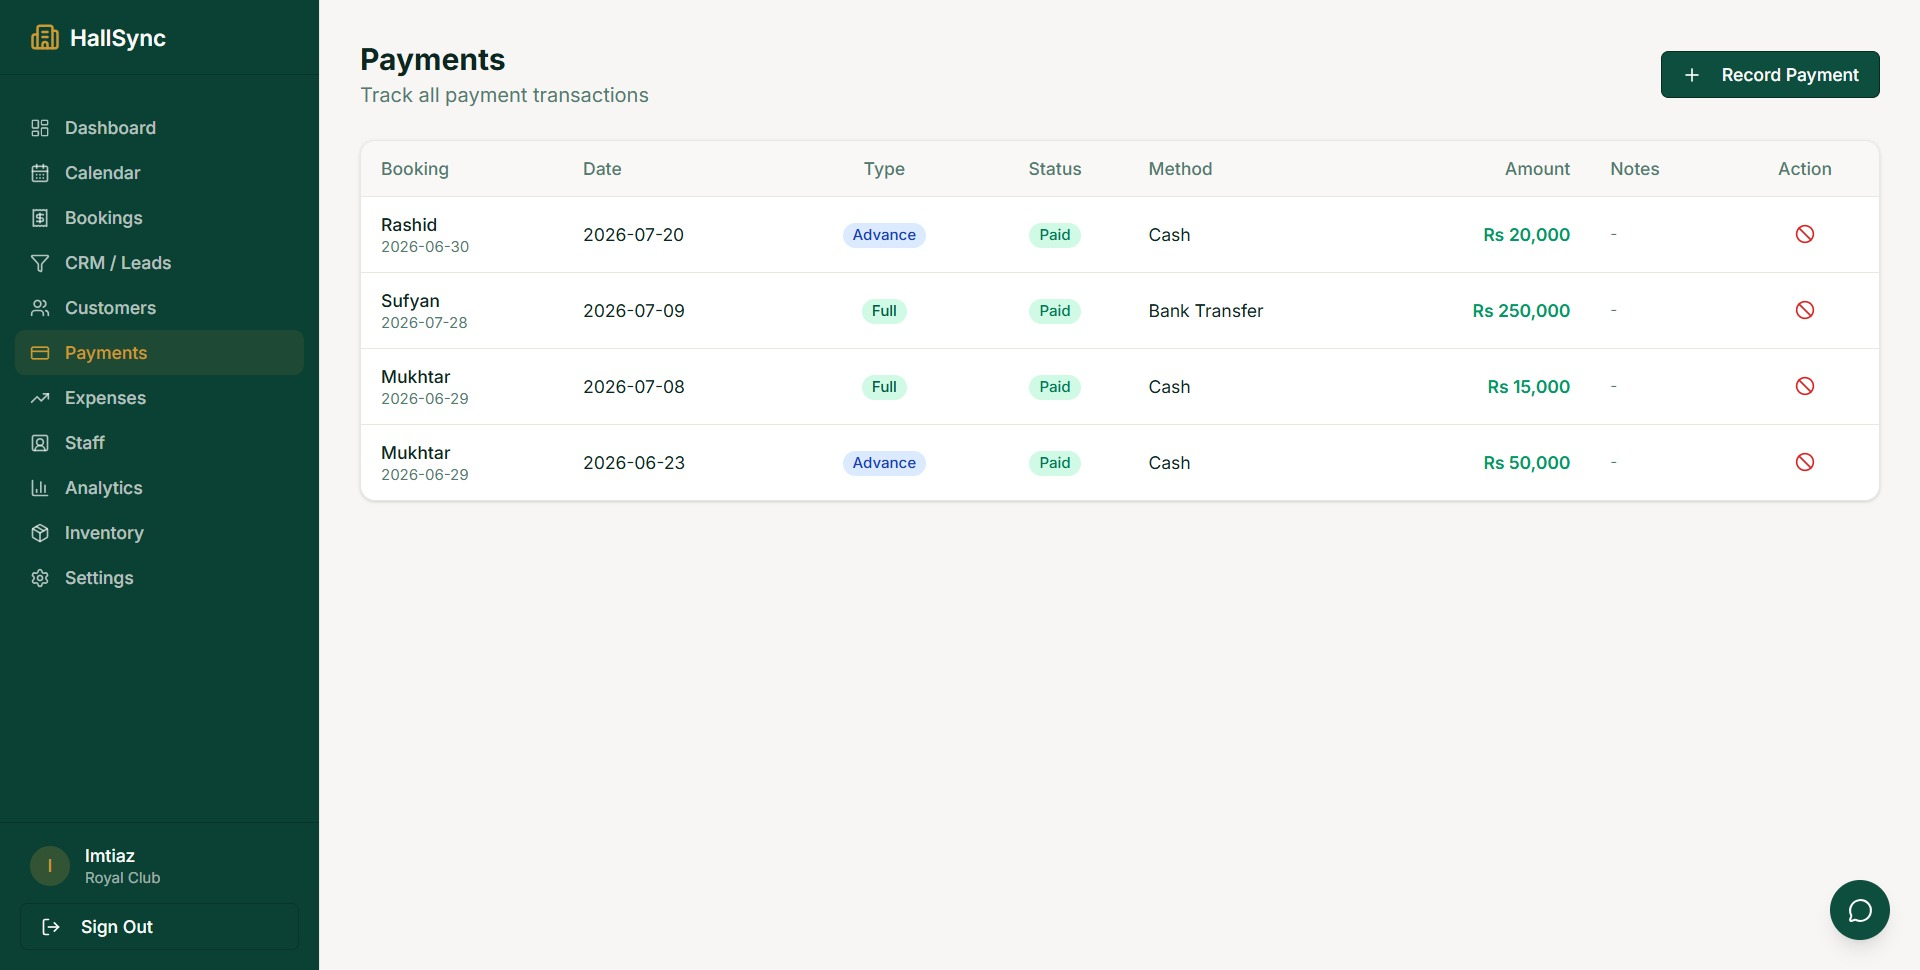The image size is (1920, 970).
Task: Void Rashid's Rs 20,000 payment
Action: coord(1805,234)
